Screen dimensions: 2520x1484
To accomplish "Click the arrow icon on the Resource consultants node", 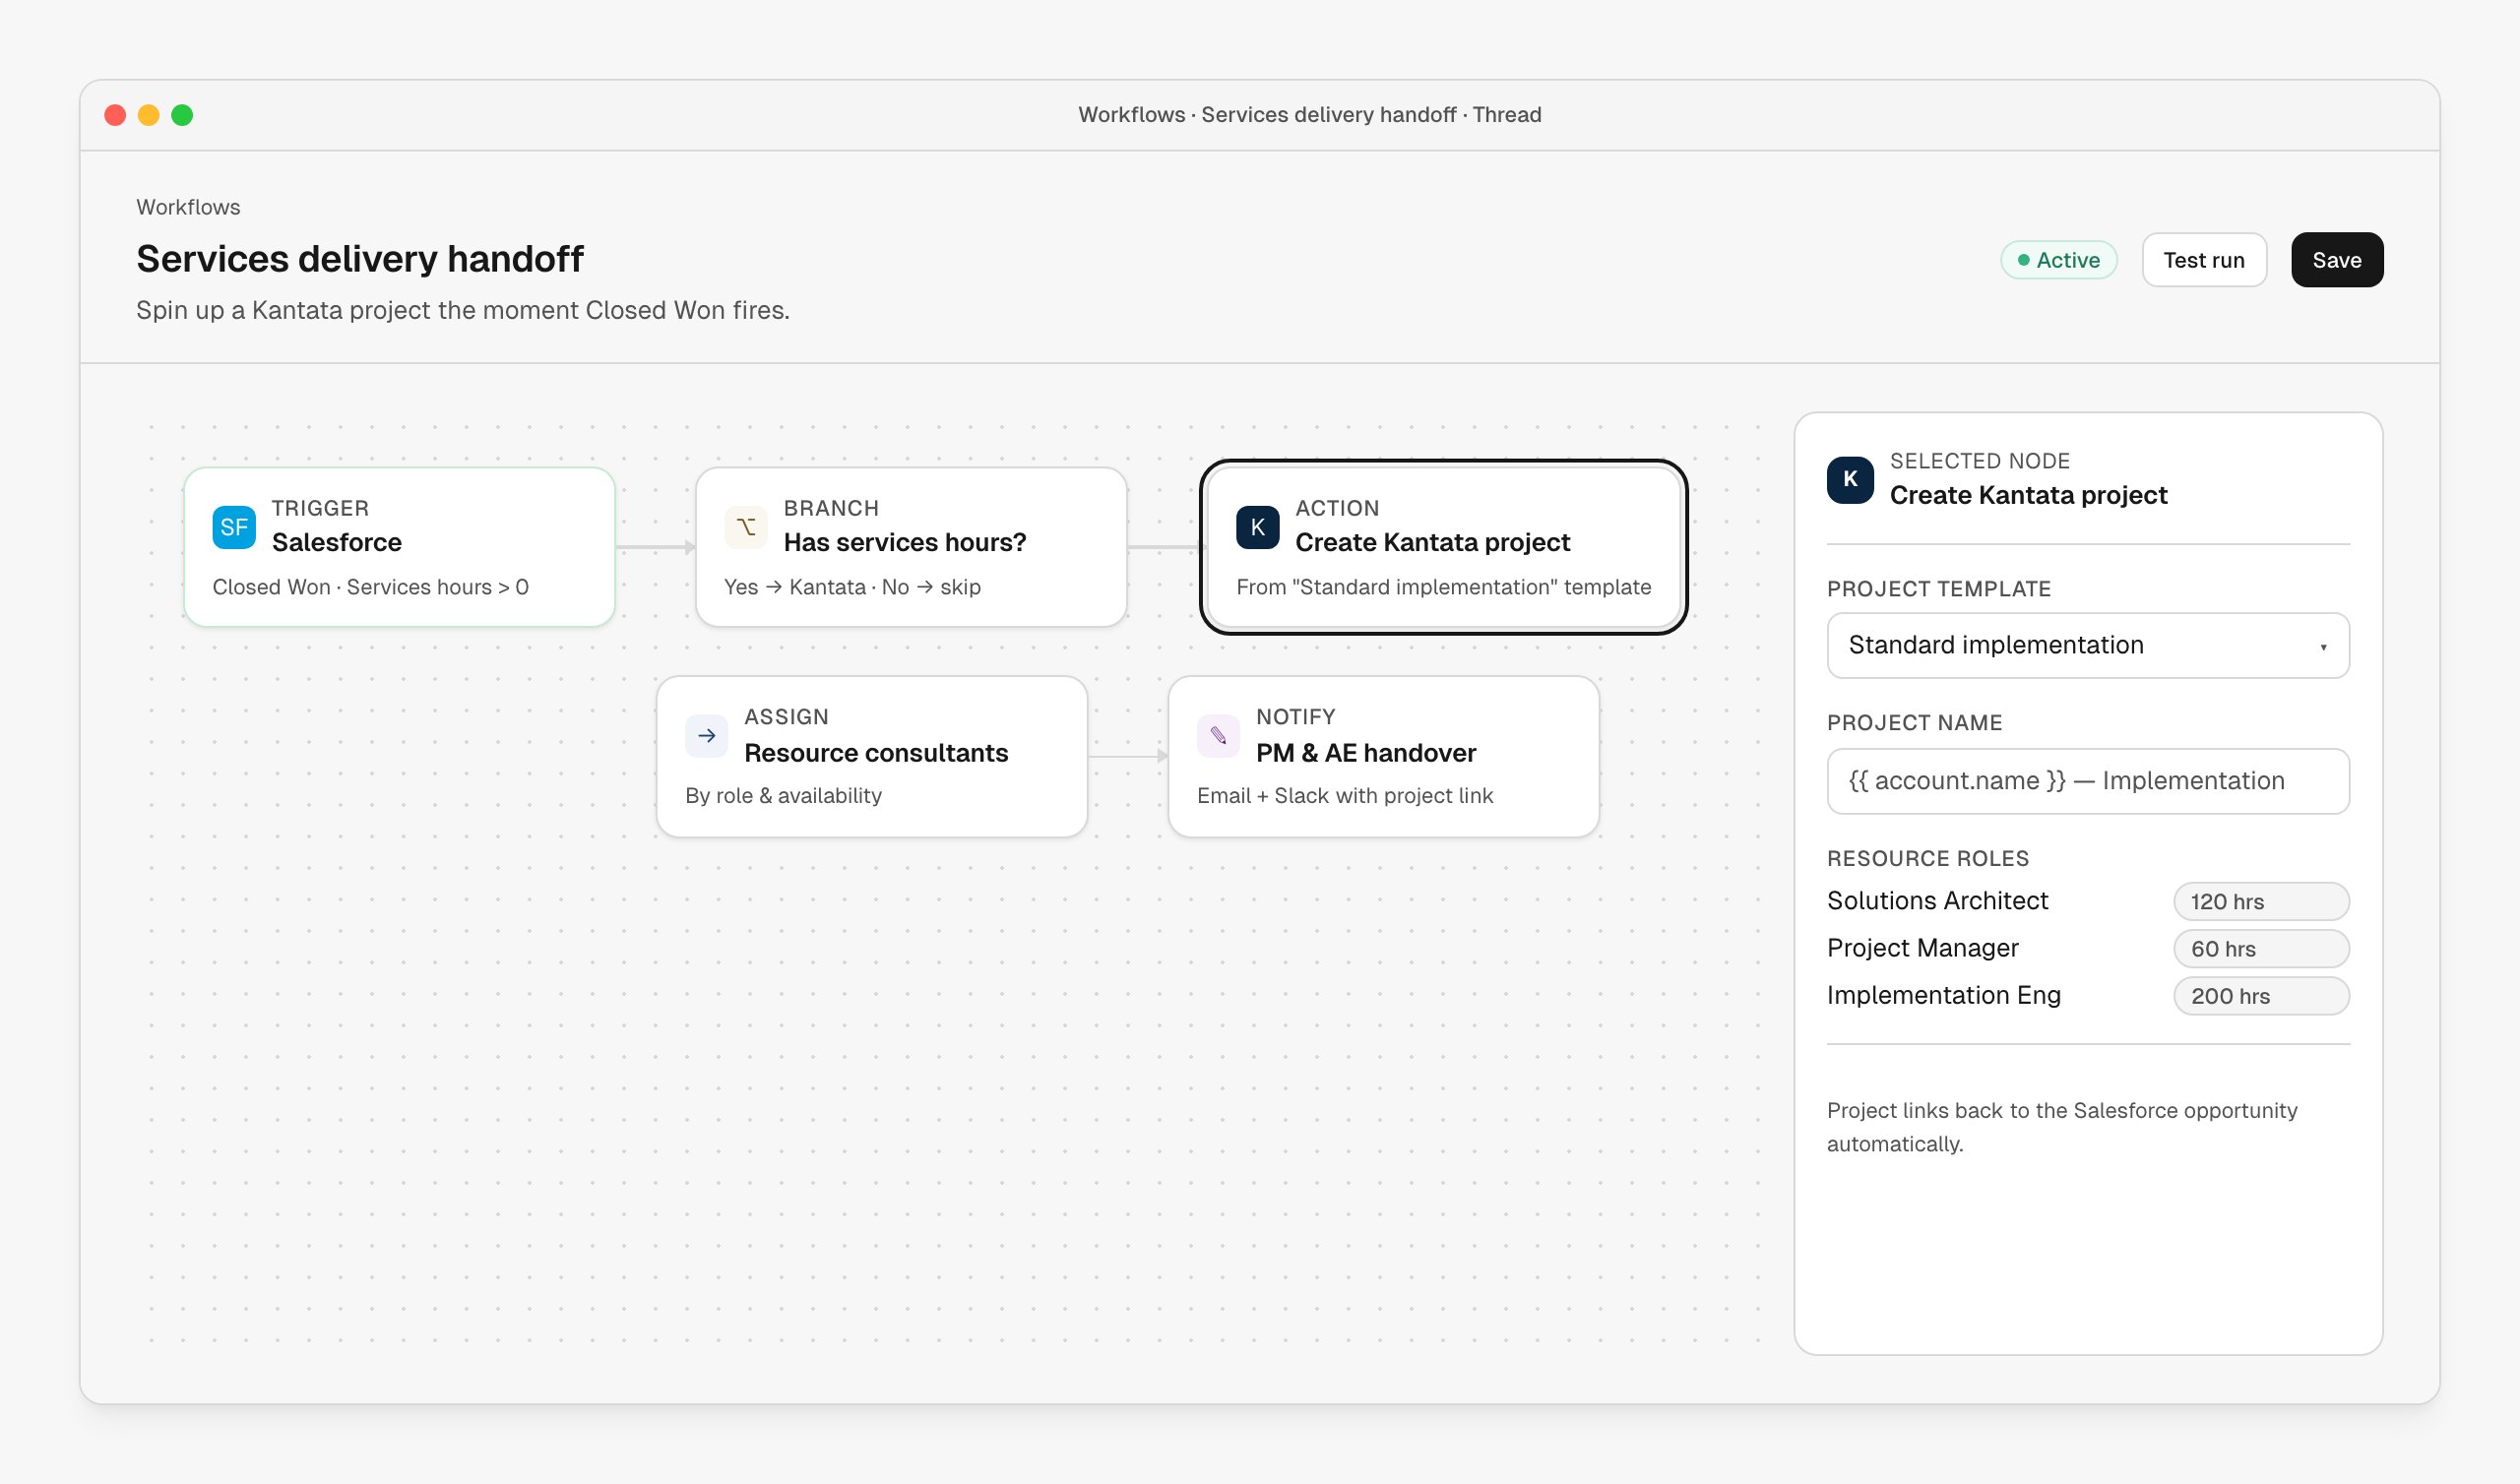I will click(707, 736).
